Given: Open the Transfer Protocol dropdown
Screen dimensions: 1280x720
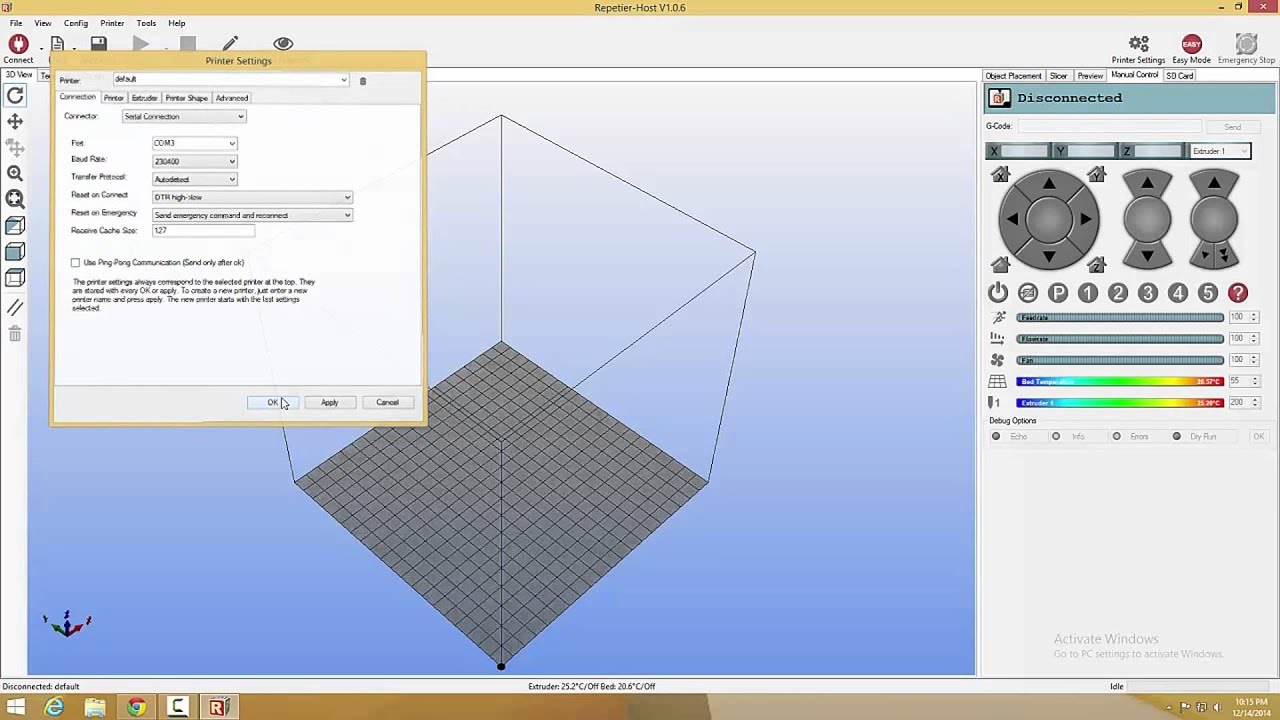Looking at the screenshot, I should [x=194, y=179].
